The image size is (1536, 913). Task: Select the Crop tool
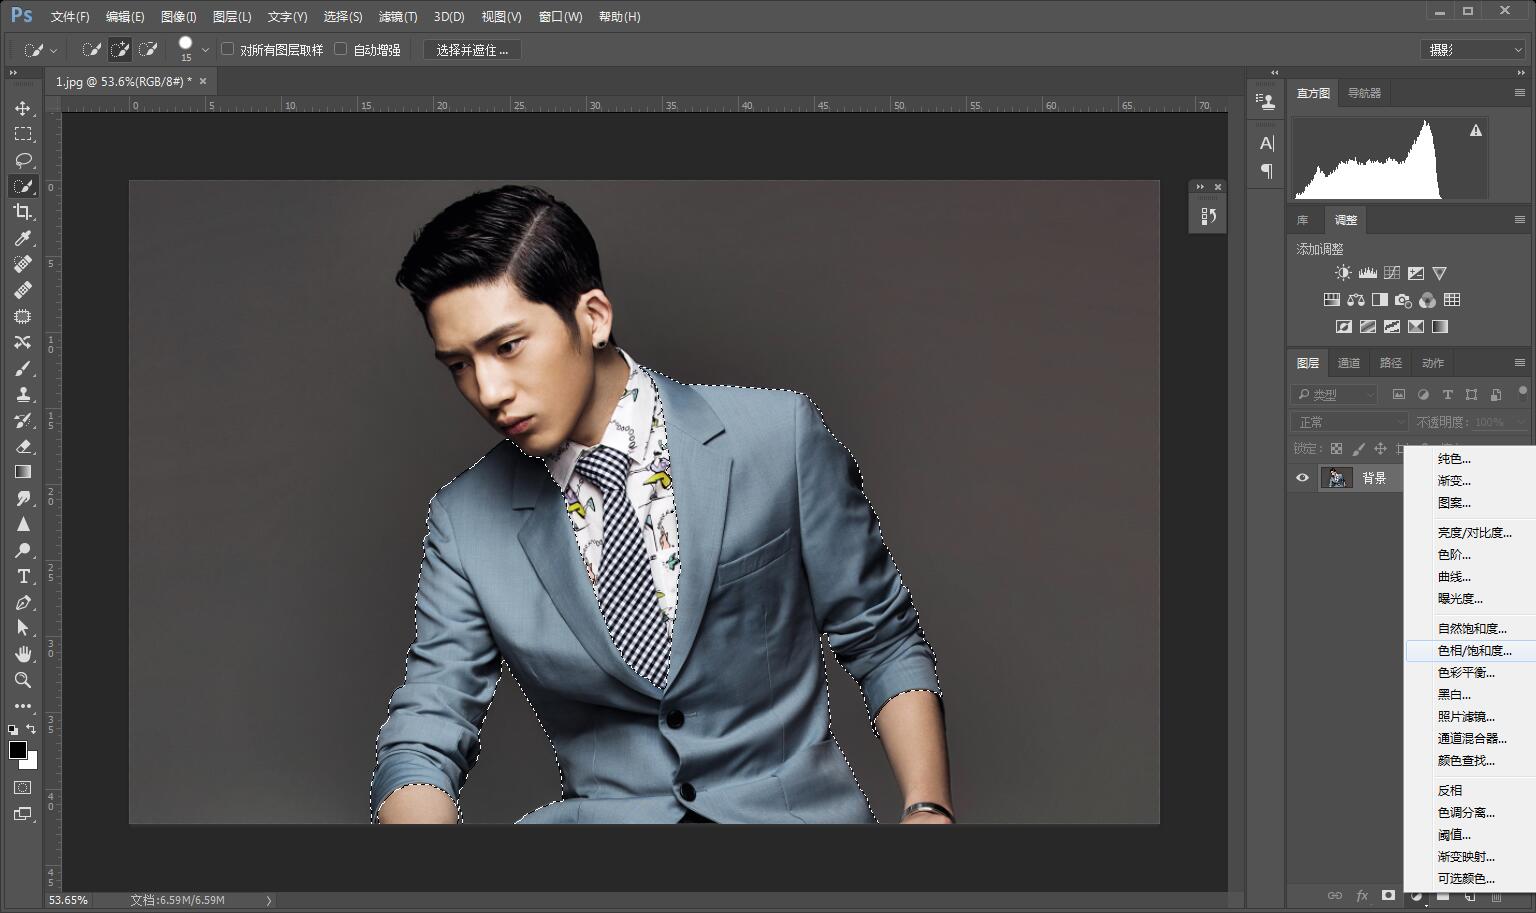coord(23,212)
